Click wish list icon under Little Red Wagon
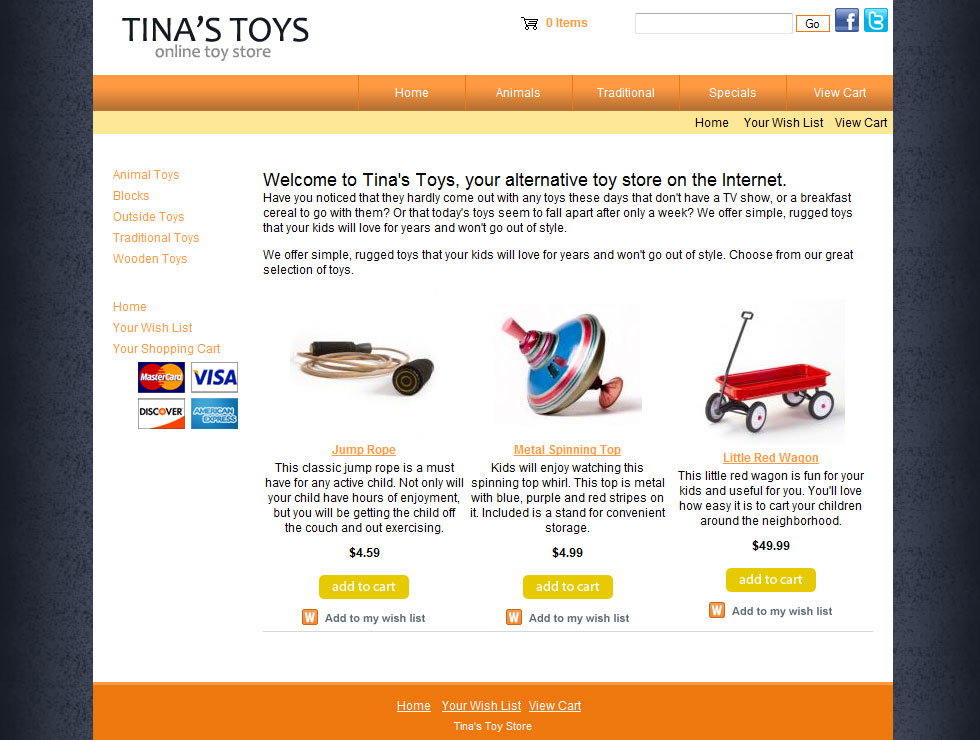This screenshot has width=980, height=740. pyautogui.click(x=717, y=610)
